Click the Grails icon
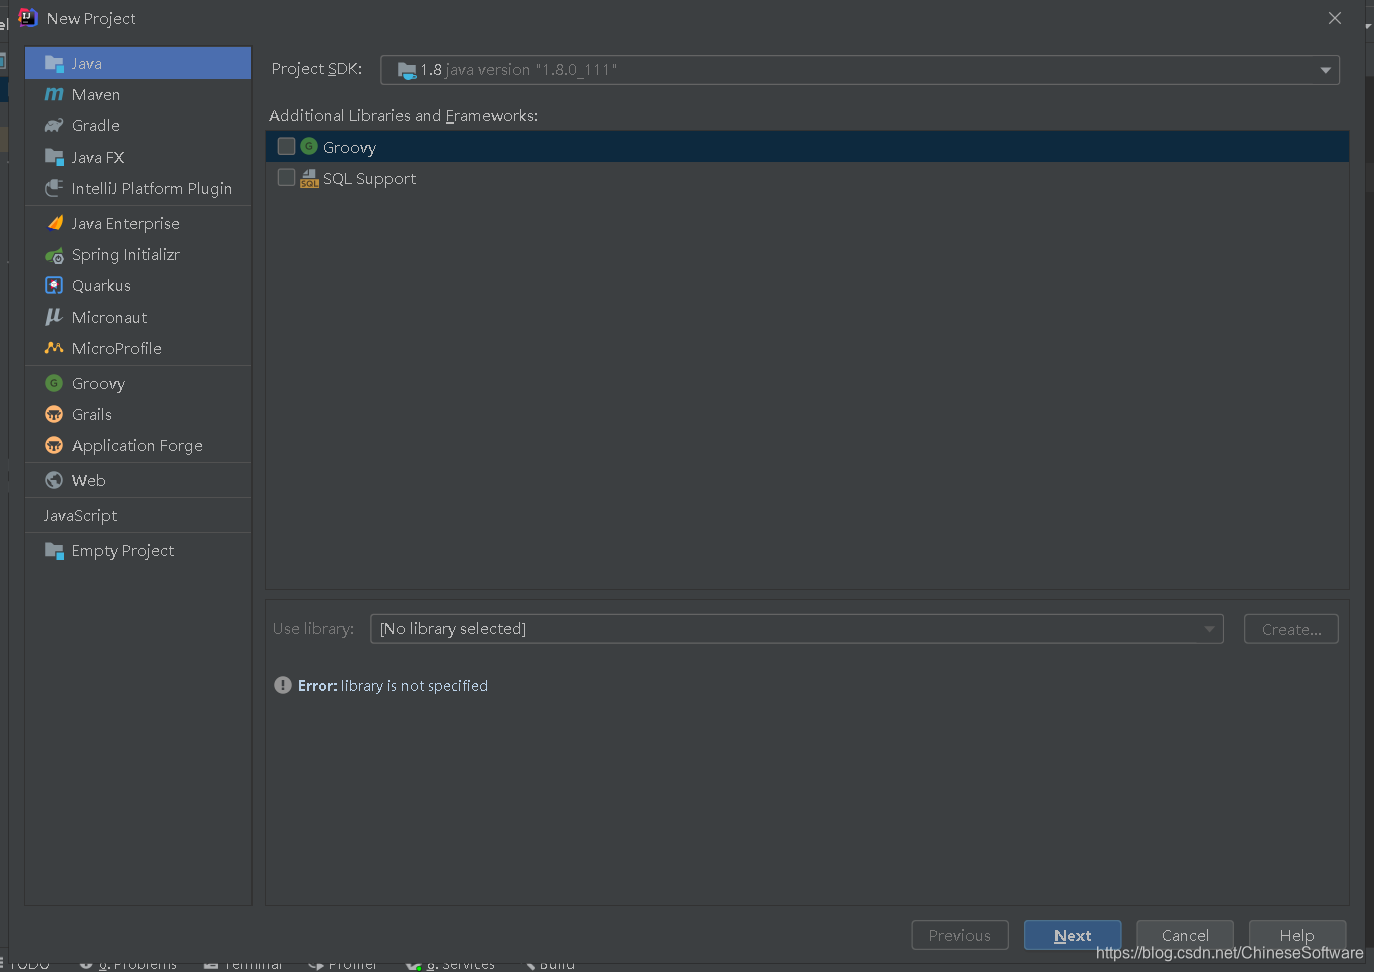 pyautogui.click(x=54, y=414)
